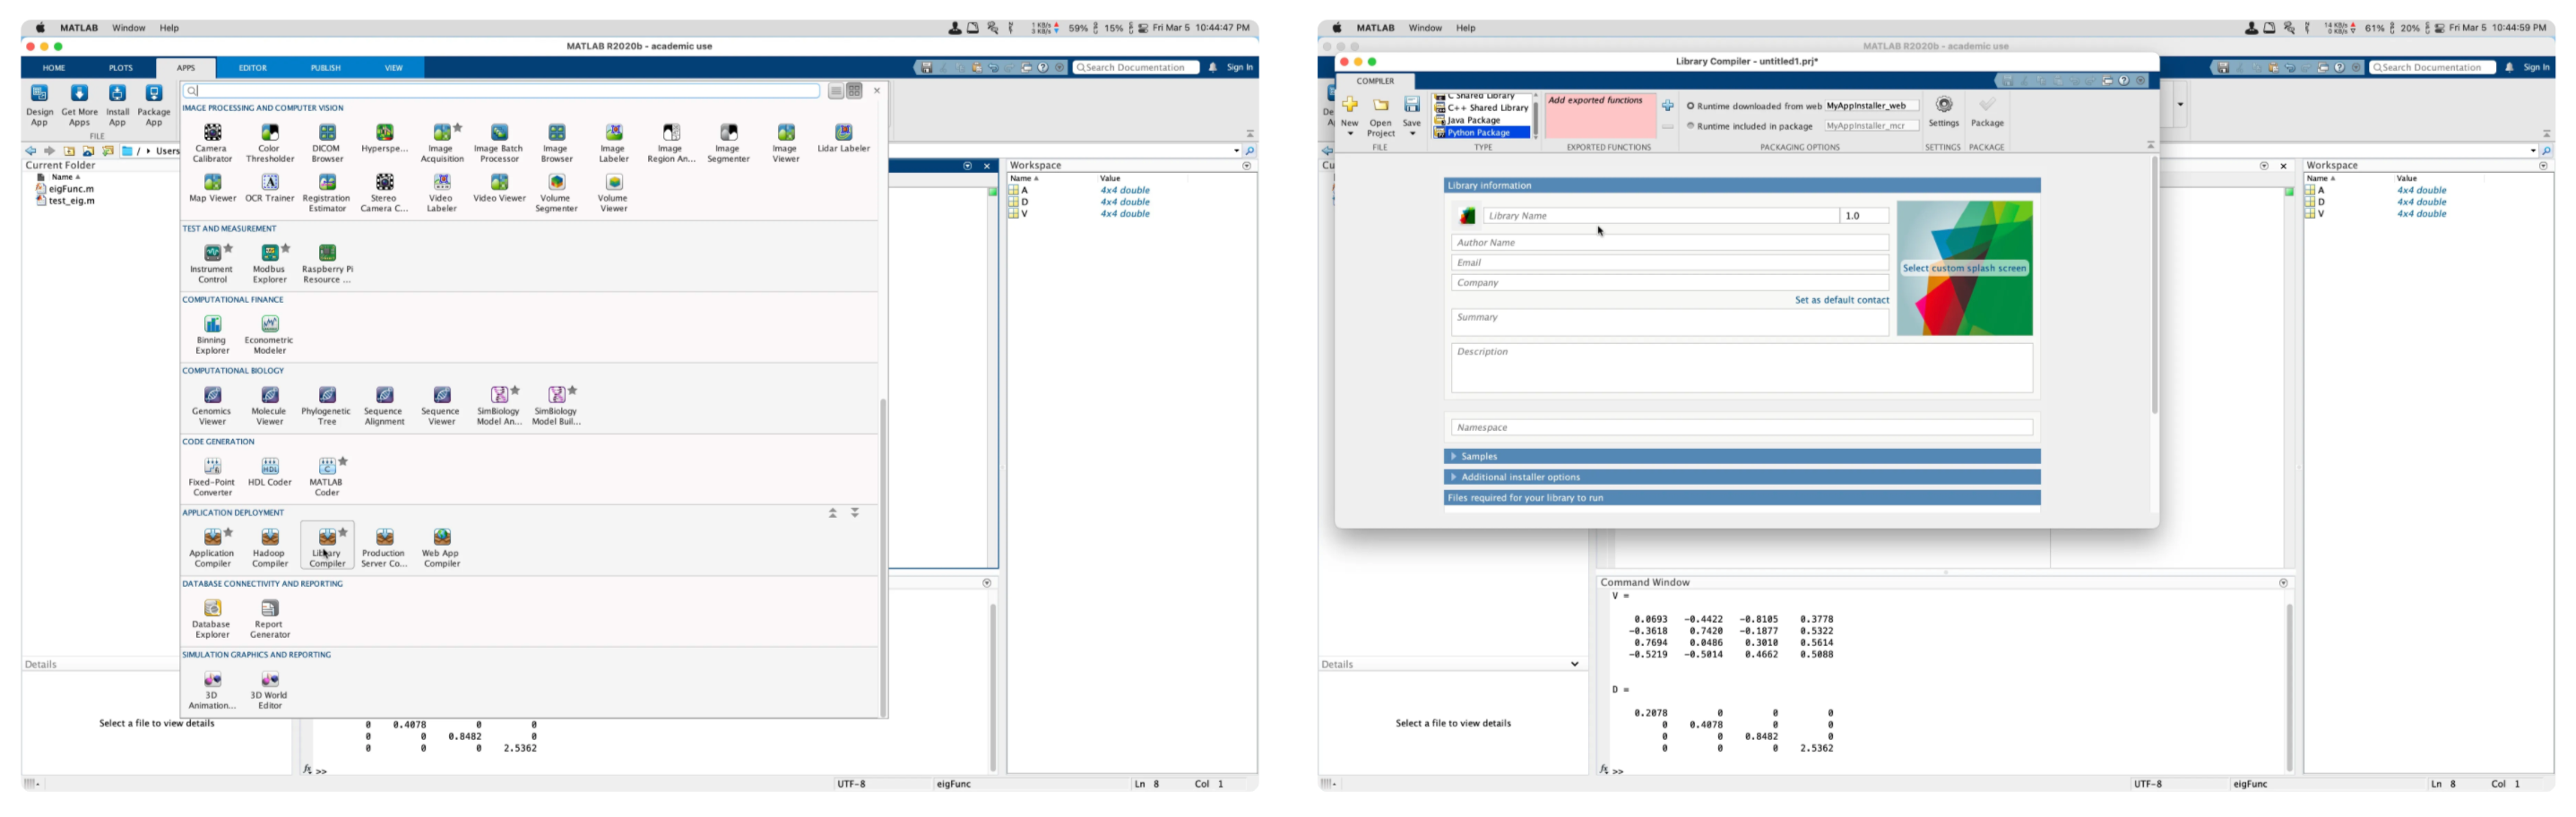The width and height of the screenshot is (2576, 817).
Task: Open the Database Explorer app
Action: (212, 618)
